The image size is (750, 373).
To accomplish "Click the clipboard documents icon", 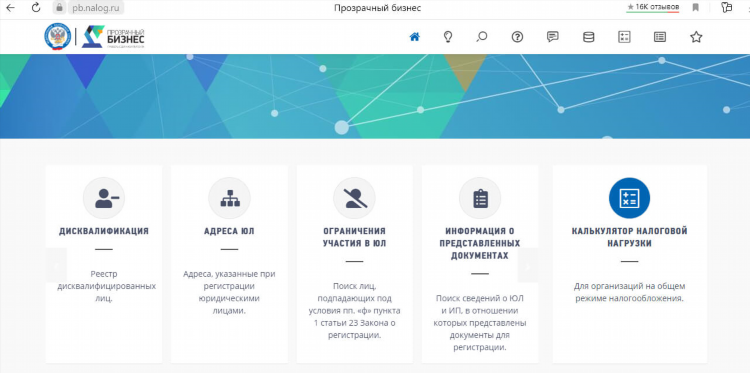I will coord(480,198).
